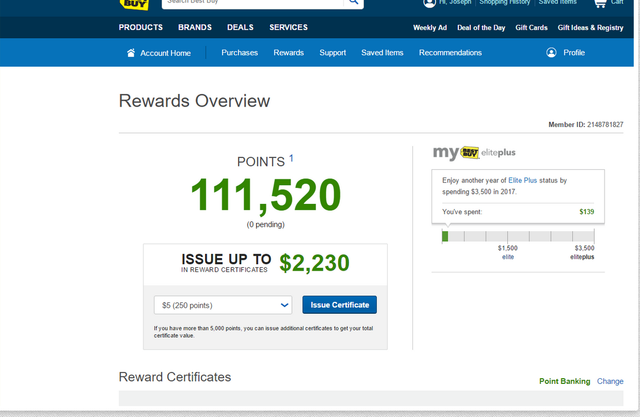The image size is (640, 417).
Task: Click the points footnote 1 superscript
Action: tap(291, 158)
